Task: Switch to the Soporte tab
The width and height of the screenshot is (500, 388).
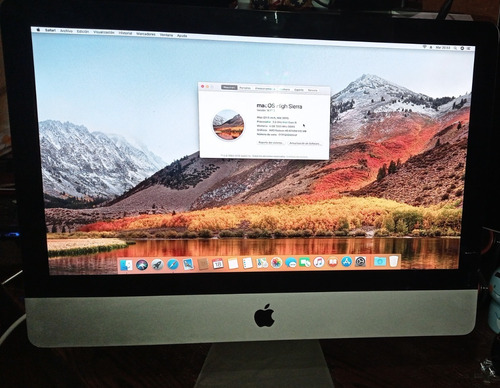Action: tap(299, 90)
